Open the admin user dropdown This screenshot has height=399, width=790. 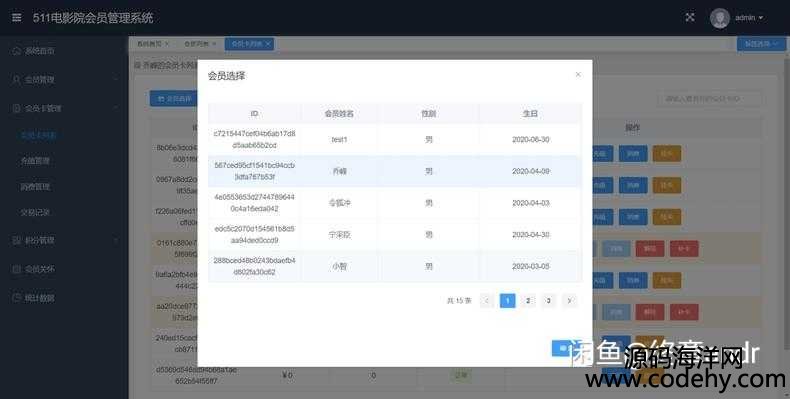tap(749, 18)
